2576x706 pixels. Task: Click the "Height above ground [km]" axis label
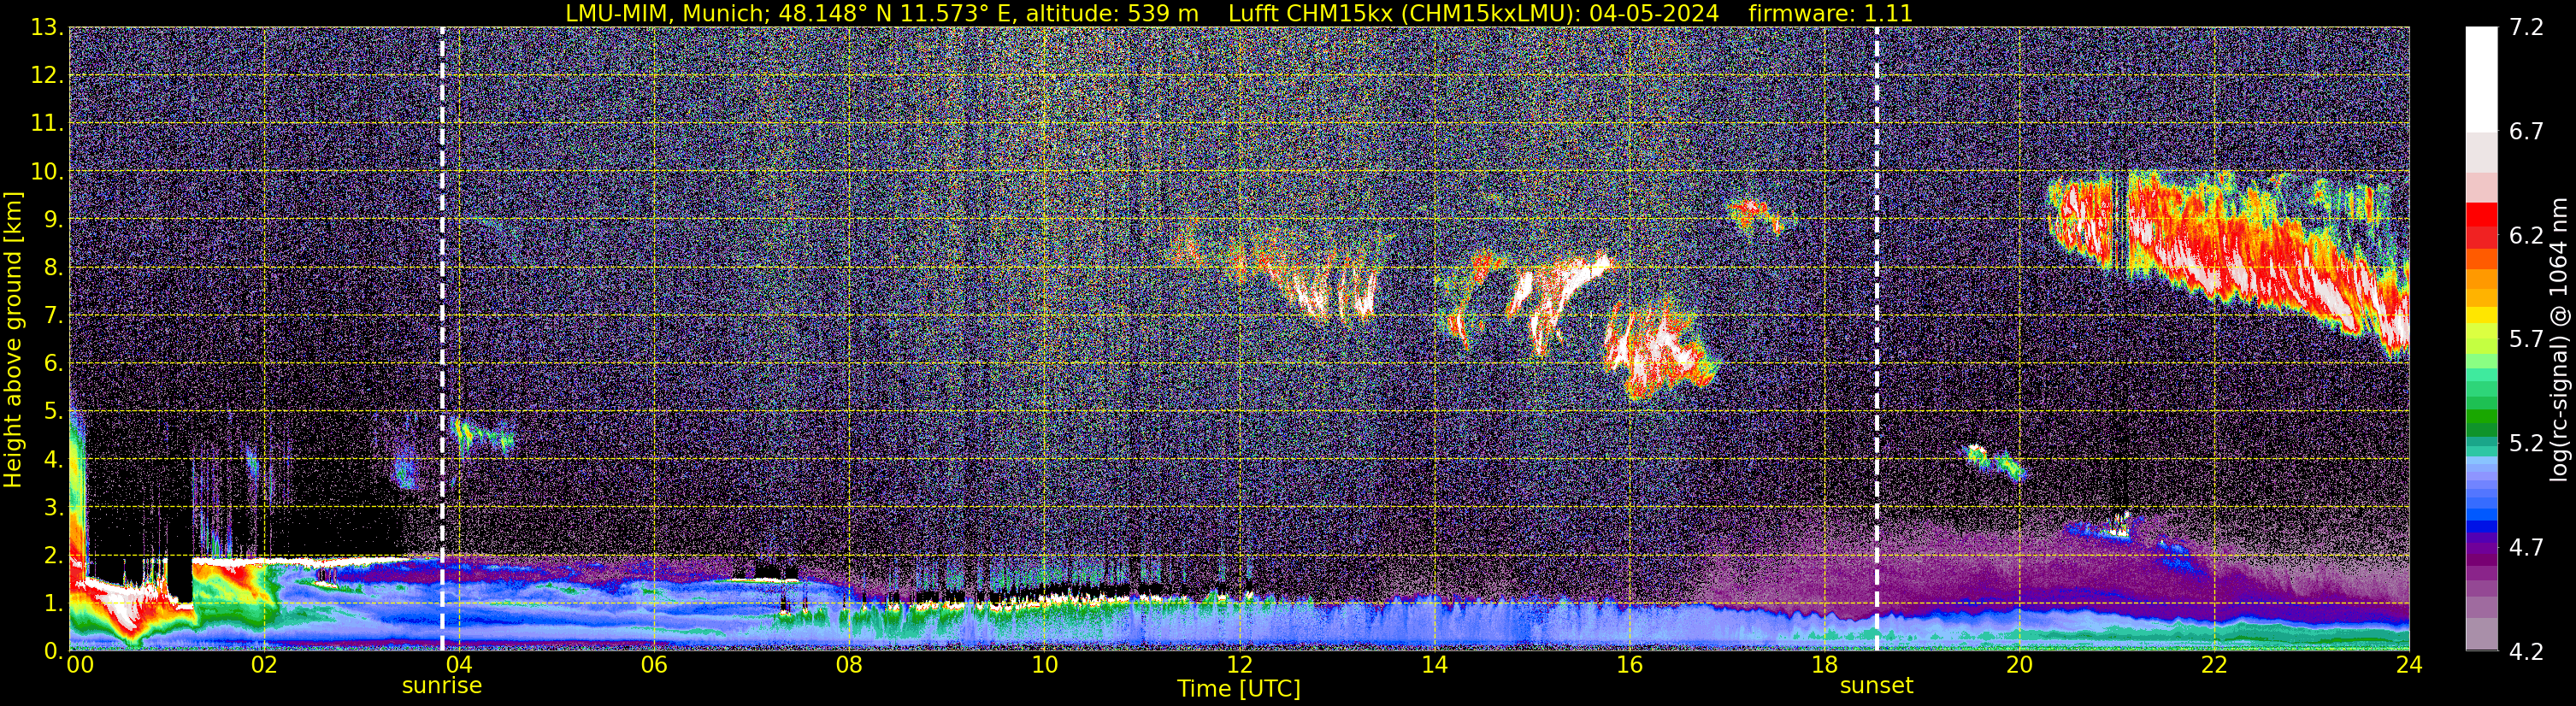pyautogui.click(x=13, y=340)
